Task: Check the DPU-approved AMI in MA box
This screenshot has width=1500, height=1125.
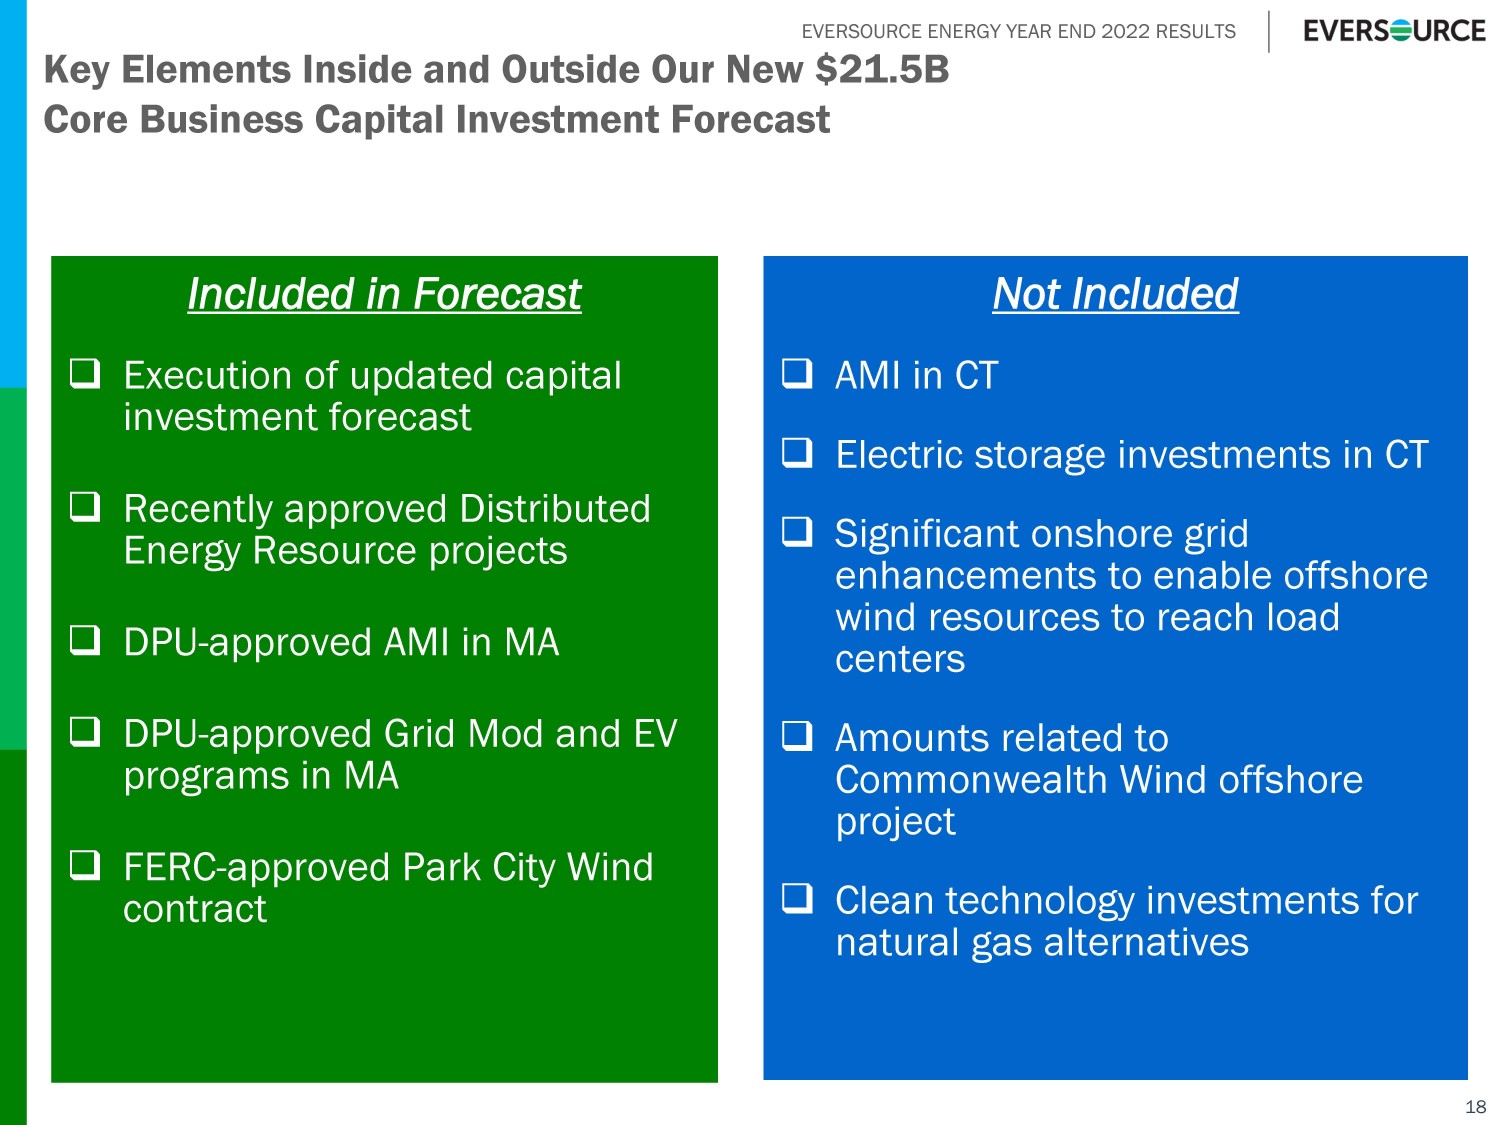Action: (x=85, y=640)
